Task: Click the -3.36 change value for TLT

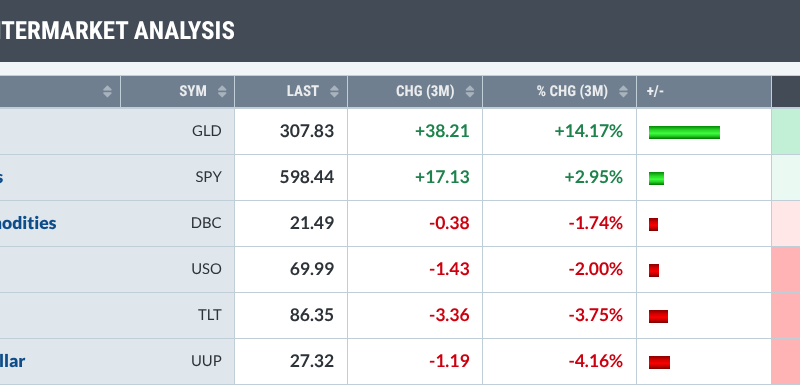Action: (x=449, y=315)
